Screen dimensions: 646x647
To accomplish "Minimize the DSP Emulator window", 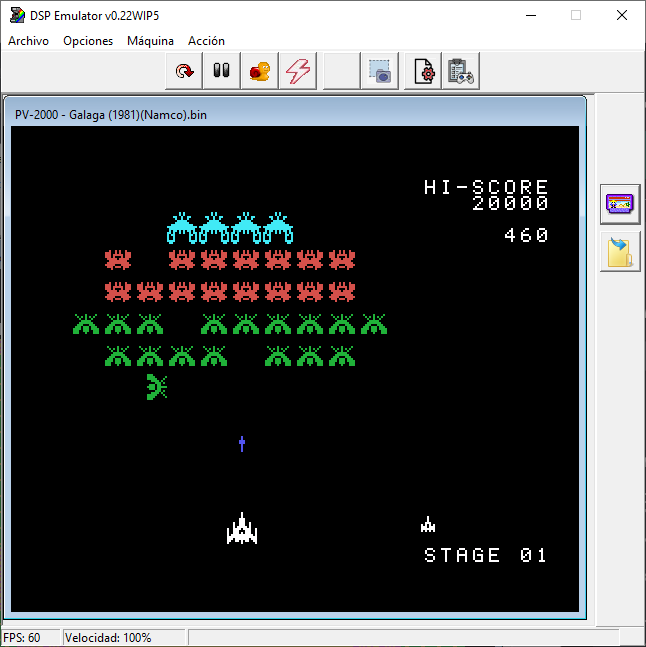I will click(531, 16).
